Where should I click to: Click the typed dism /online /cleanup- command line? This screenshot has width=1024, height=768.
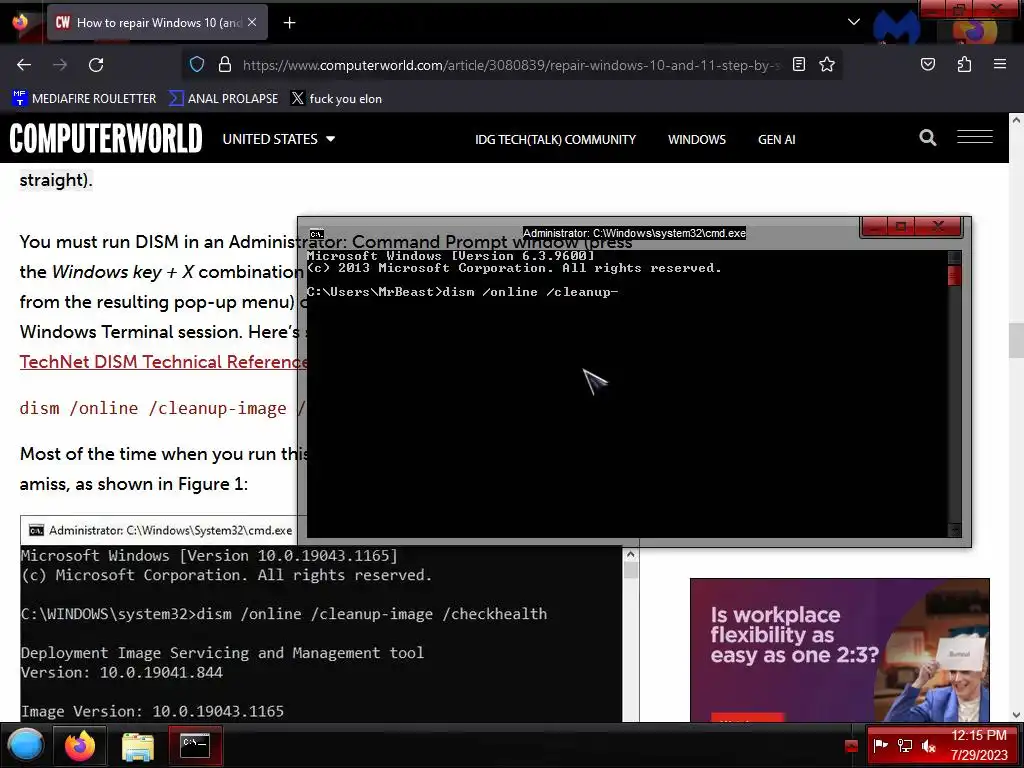[462, 292]
